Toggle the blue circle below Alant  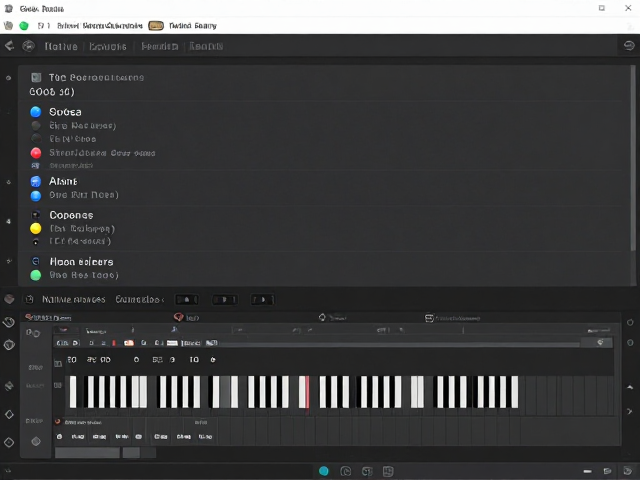tap(36, 196)
